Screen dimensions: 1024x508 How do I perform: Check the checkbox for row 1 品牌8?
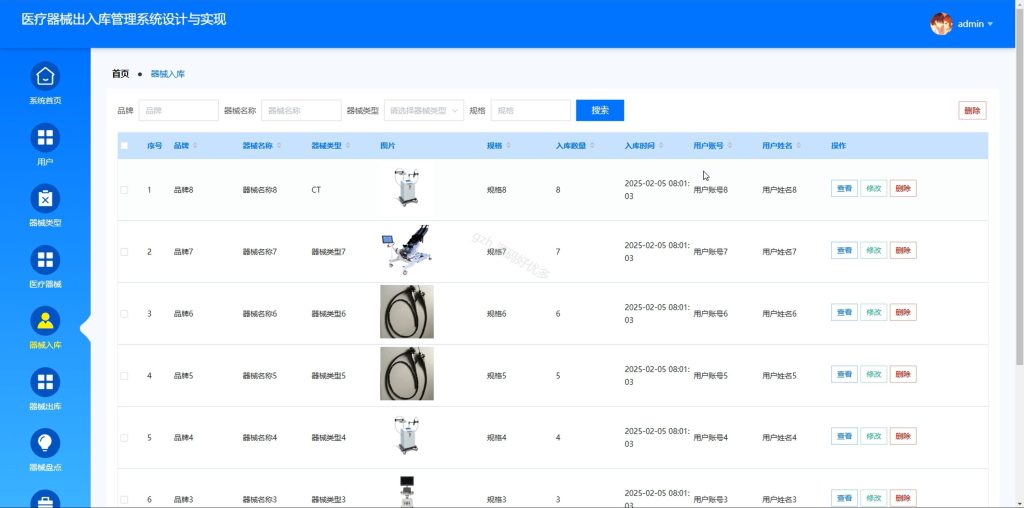click(124, 190)
